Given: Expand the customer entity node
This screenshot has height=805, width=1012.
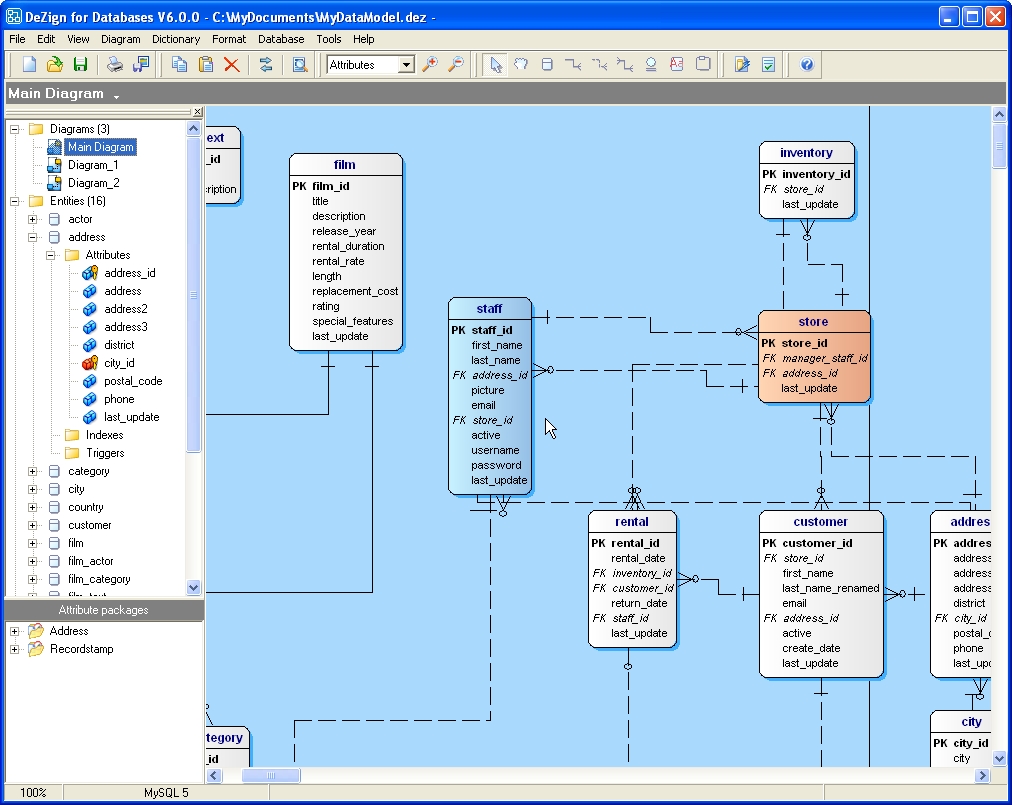Looking at the screenshot, I should tap(32, 525).
